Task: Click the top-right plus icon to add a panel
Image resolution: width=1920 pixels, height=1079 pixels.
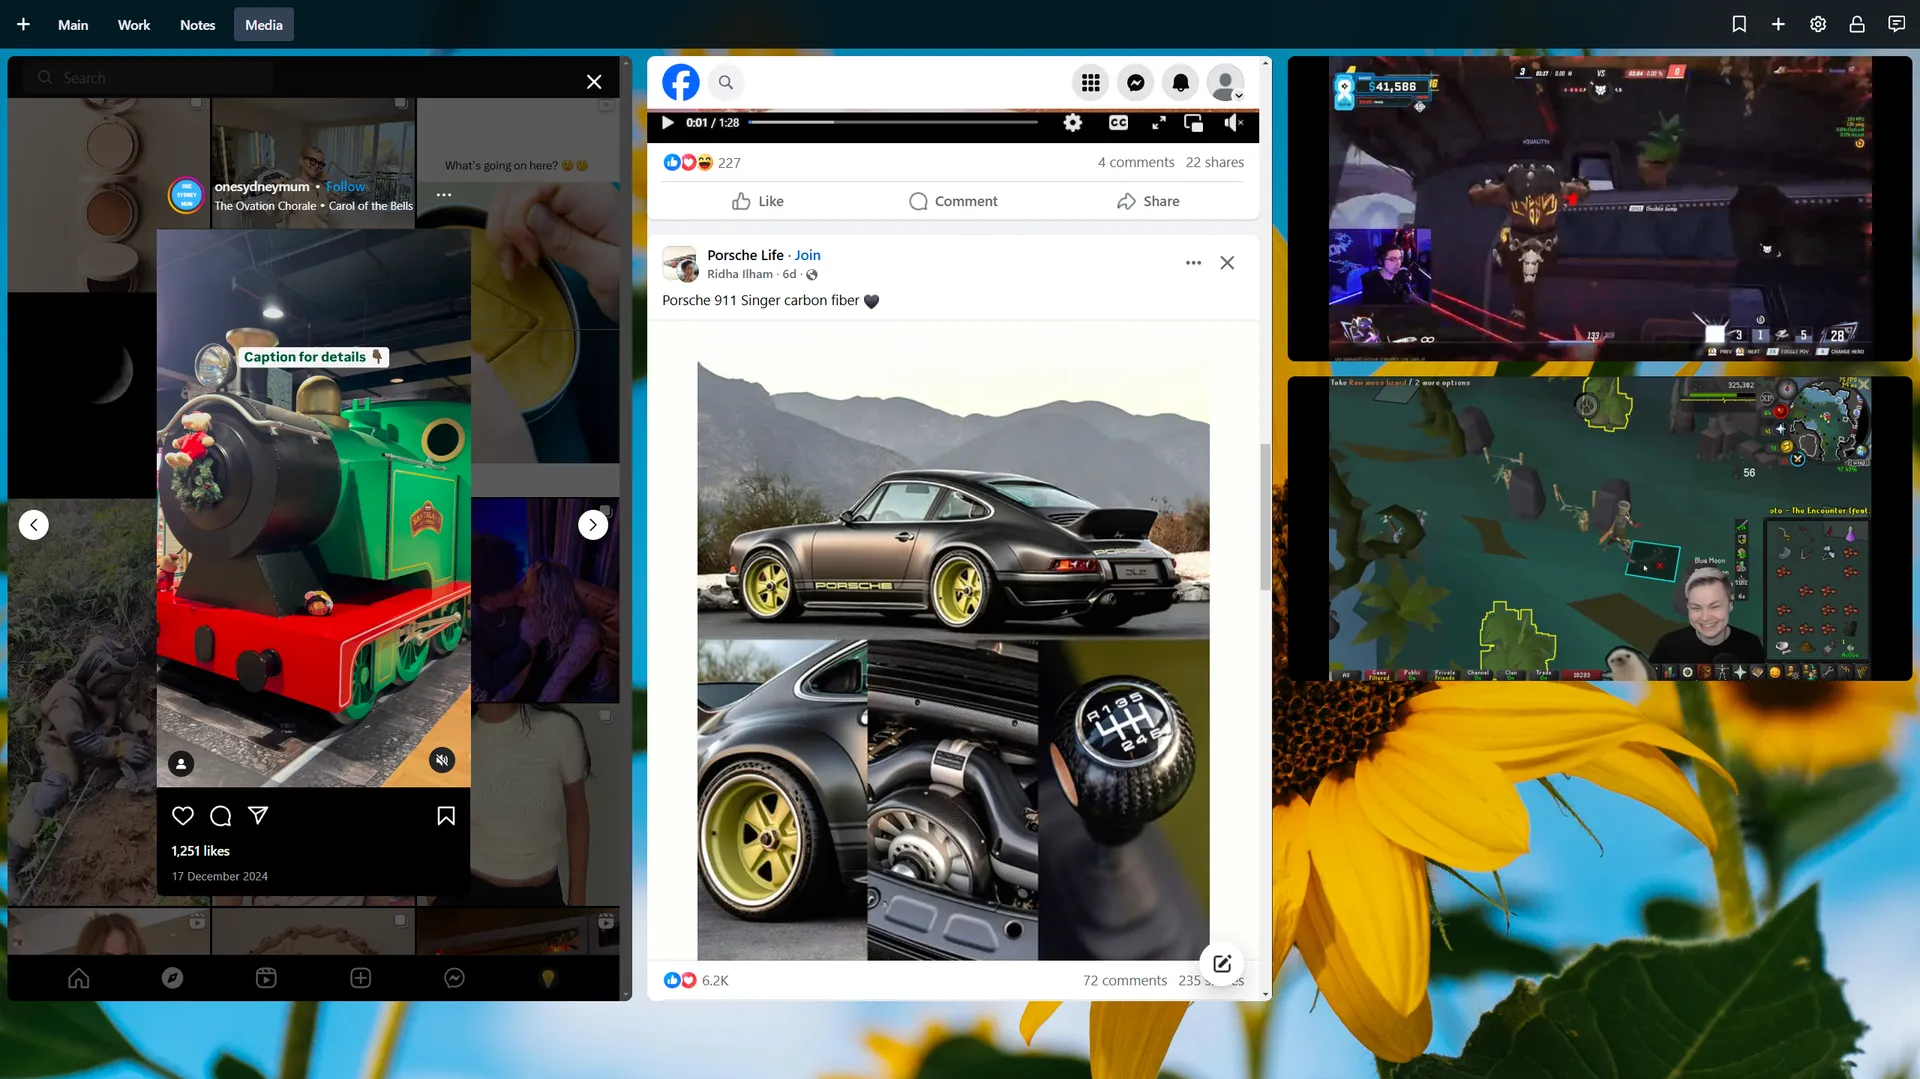Action: click(1778, 24)
